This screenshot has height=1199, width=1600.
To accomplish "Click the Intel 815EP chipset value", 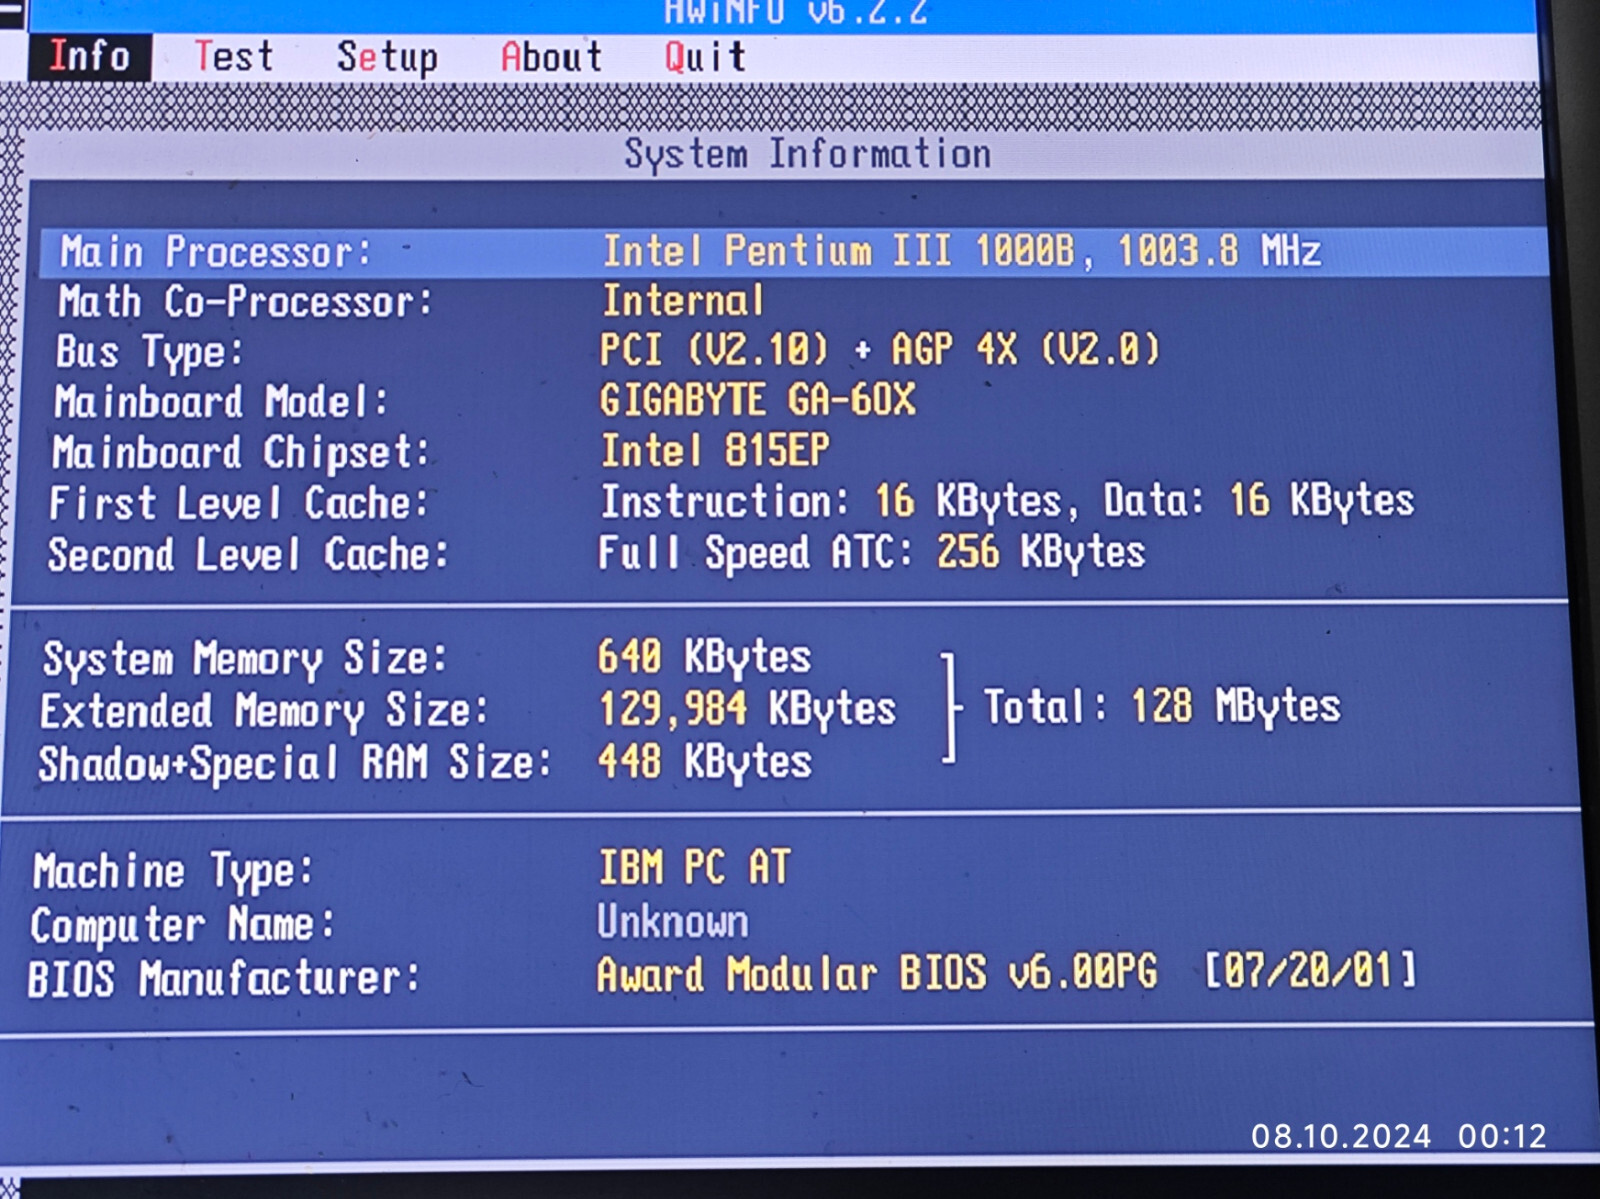I will click(714, 450).
